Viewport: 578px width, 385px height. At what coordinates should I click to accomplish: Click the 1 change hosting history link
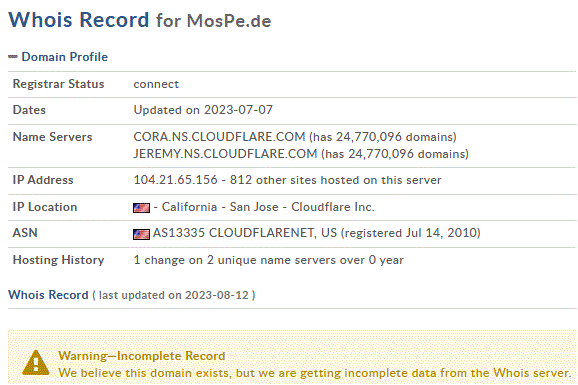click(x=168, y=260)
